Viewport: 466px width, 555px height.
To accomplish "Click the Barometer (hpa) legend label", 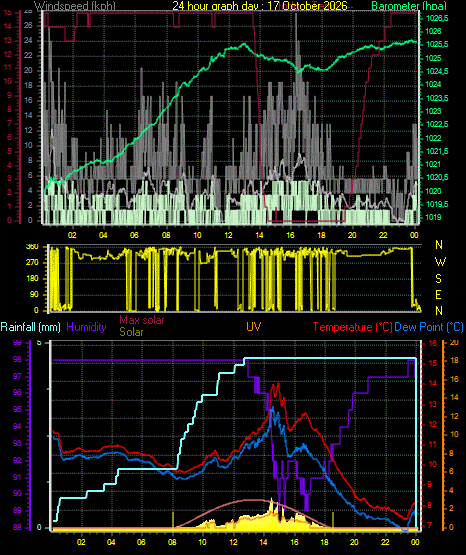I will [x=409, y=5].
